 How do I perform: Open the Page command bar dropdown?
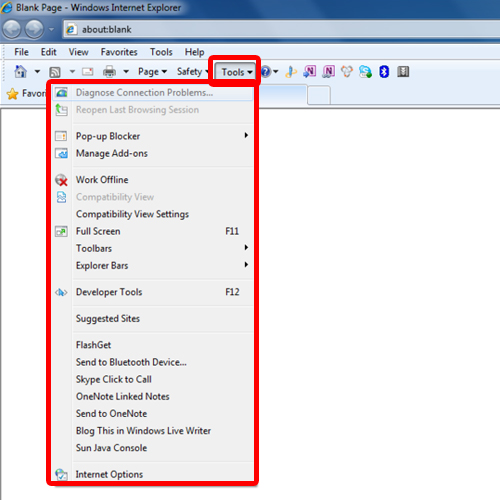(x=153, y=71)
